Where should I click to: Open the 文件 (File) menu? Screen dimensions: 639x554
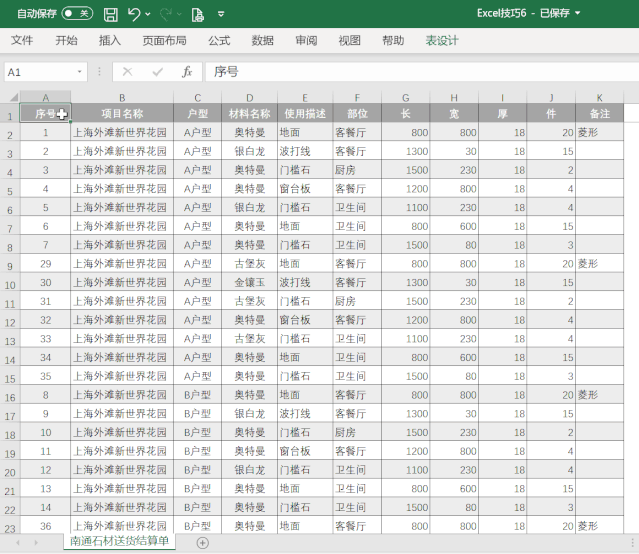(22, 41)
